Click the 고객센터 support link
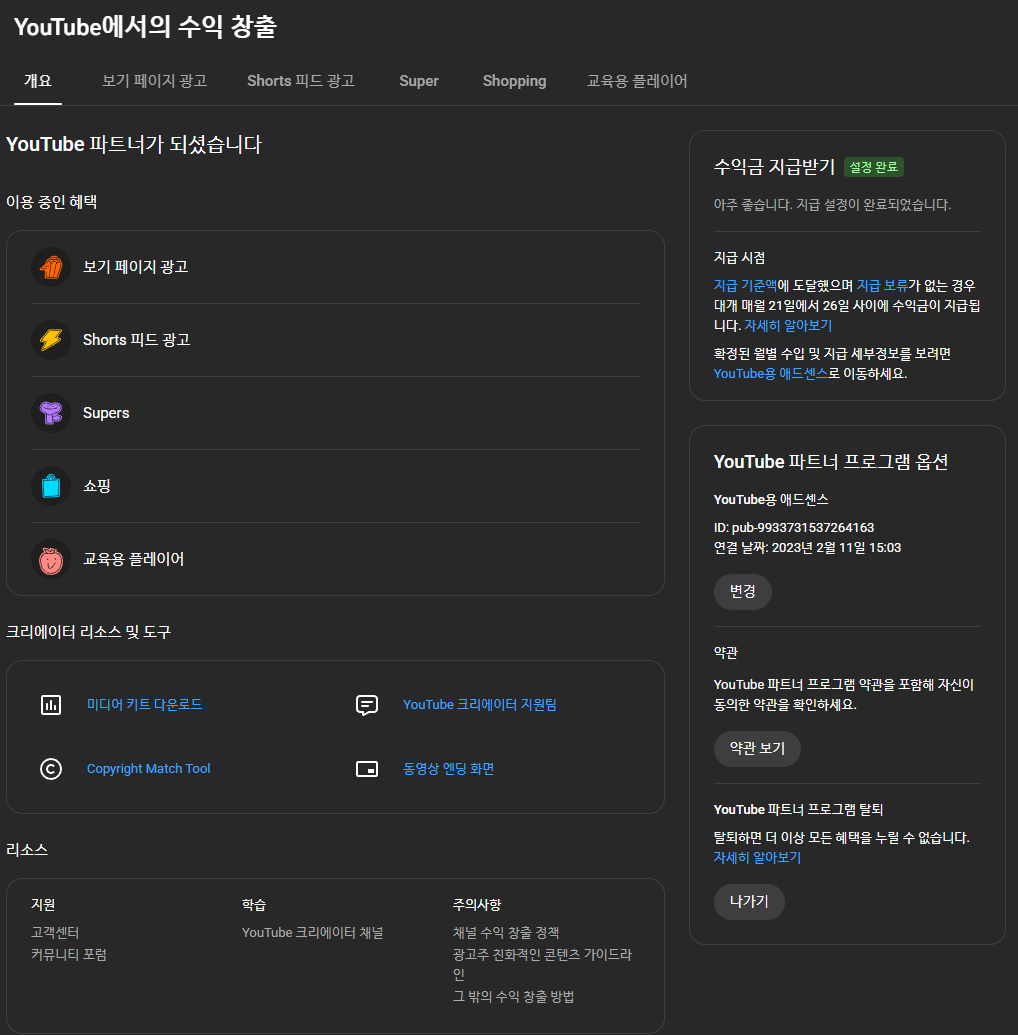The height and width of the screenshot is (1035, 1018). (56, 933)
